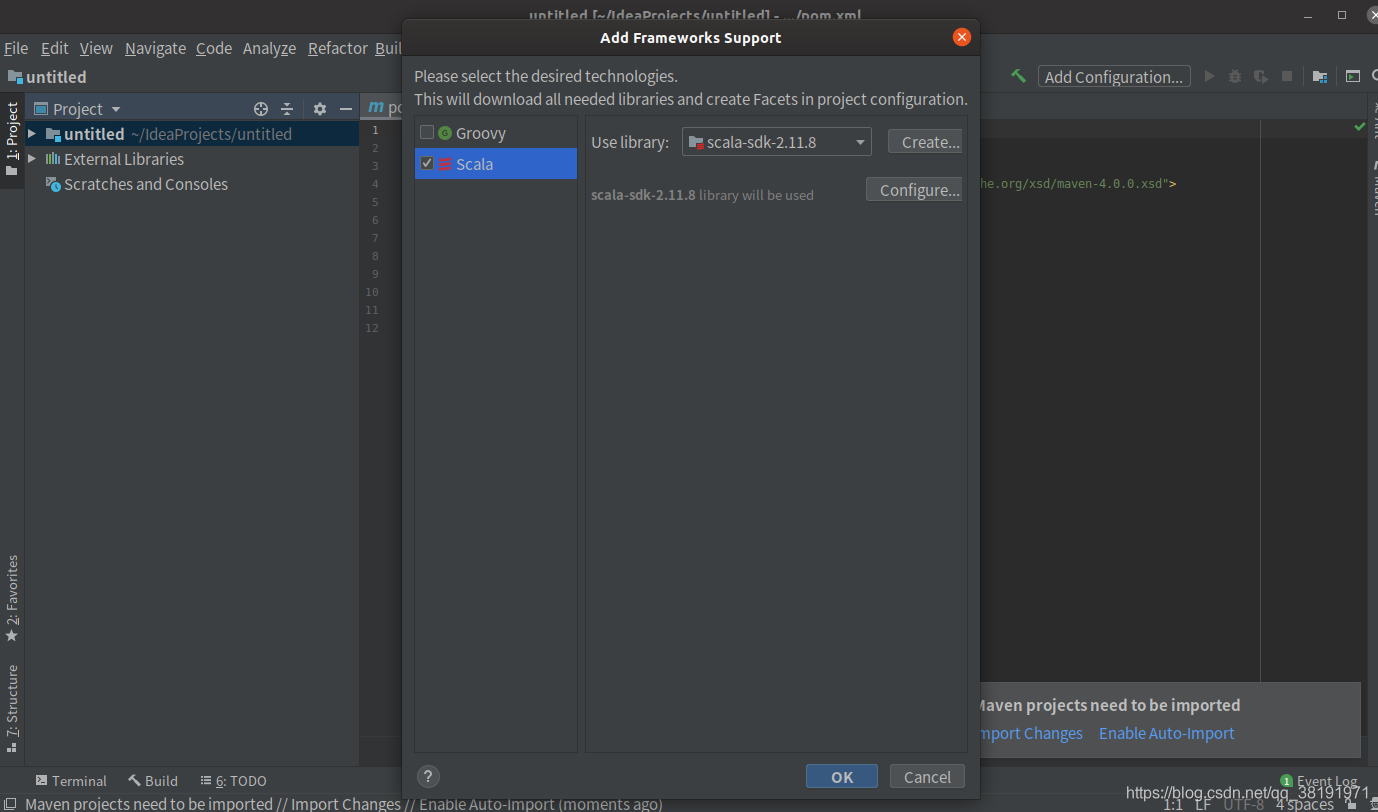Open the Refactor menu
Screen dimensions: 1378x812
[338, 48]
